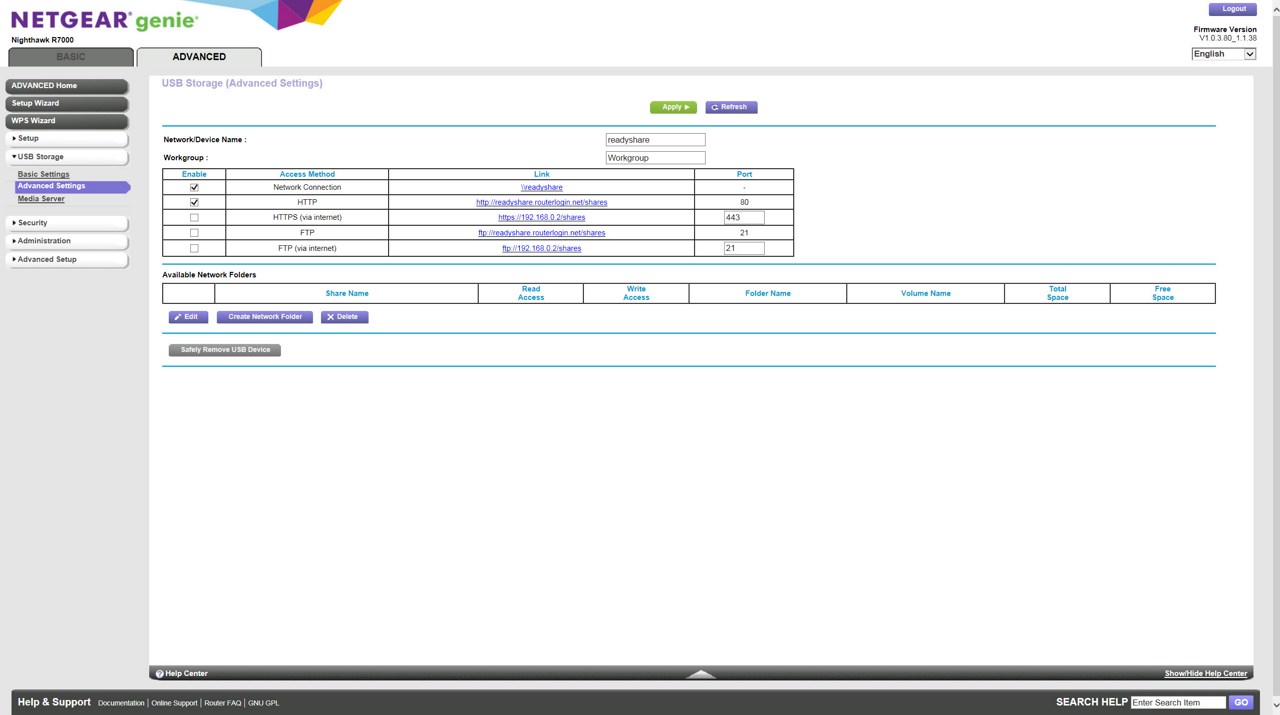Open the WPS Wizard sidebar item

[67, 121]
